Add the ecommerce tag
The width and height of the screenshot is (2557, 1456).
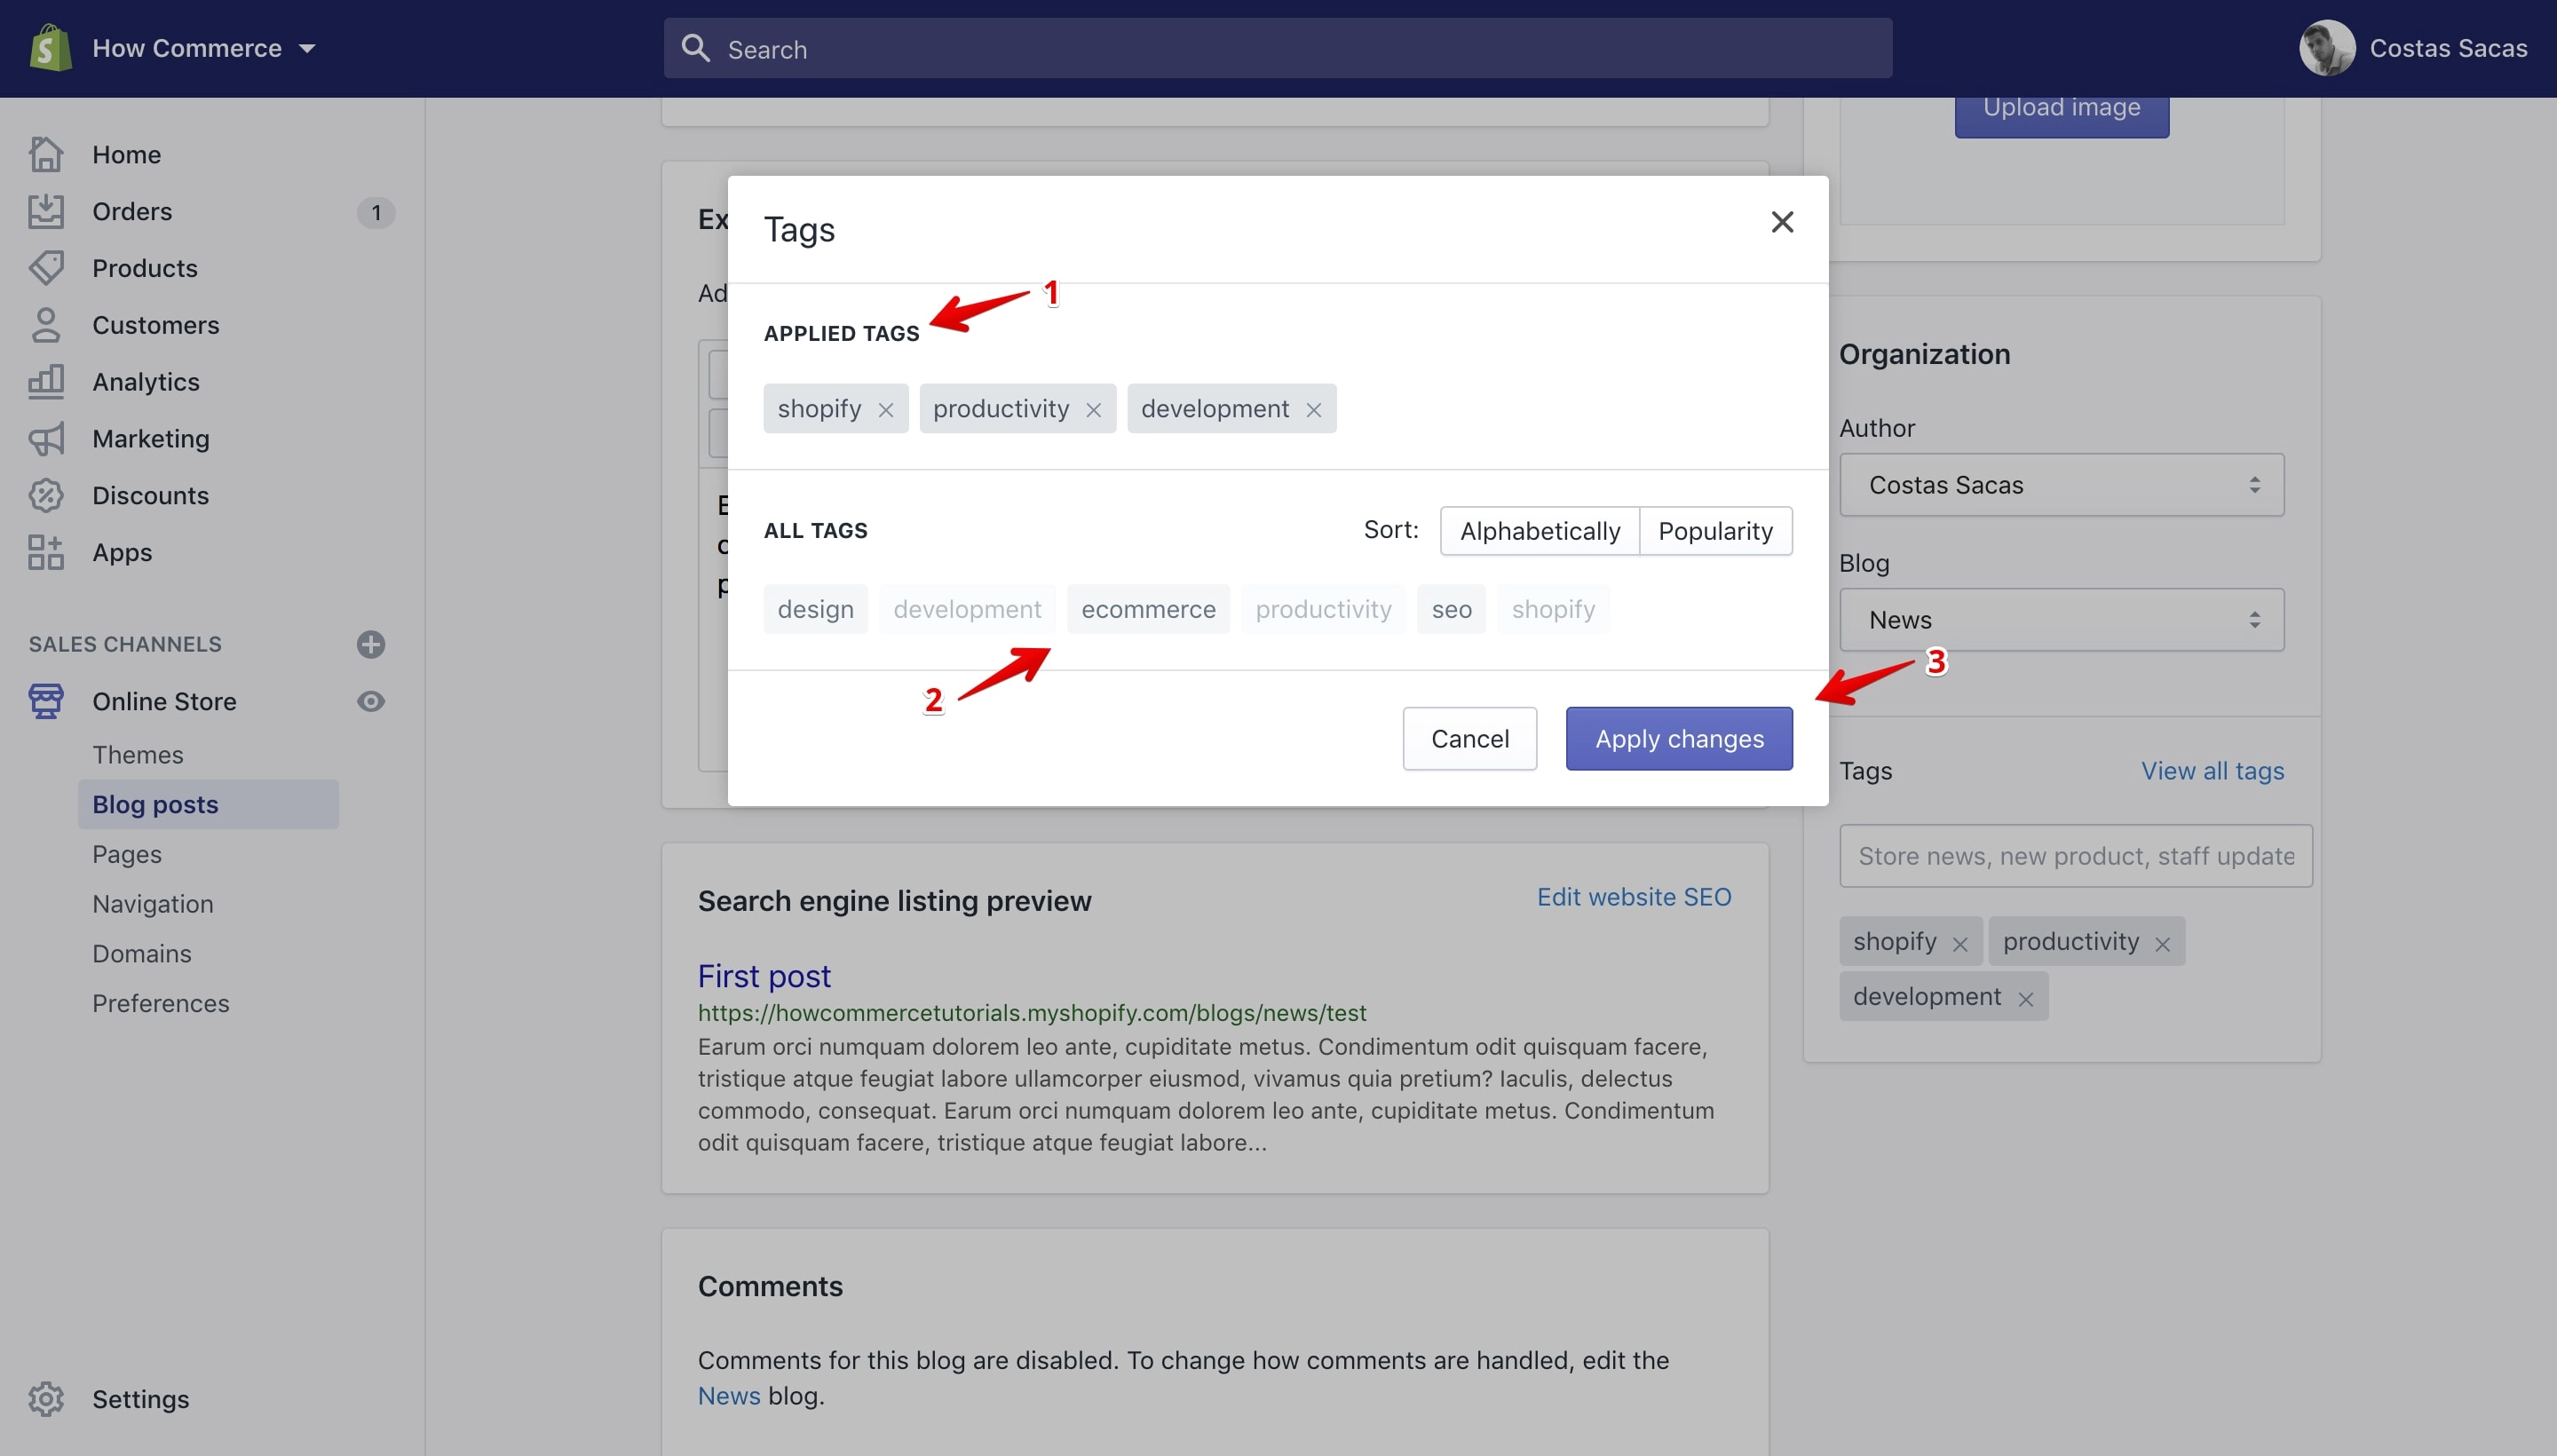(x=1149, y=609)
